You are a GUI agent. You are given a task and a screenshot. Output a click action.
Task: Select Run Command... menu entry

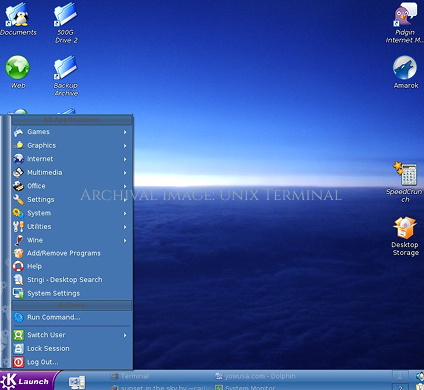(72, 317)
